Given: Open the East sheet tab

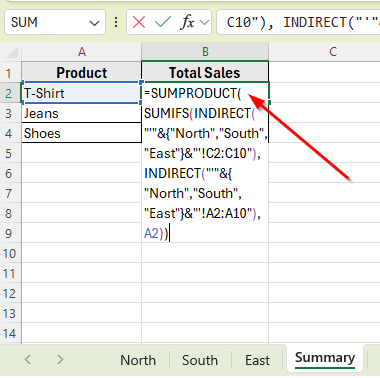Looking at the screenshot, I should (257, 360).
